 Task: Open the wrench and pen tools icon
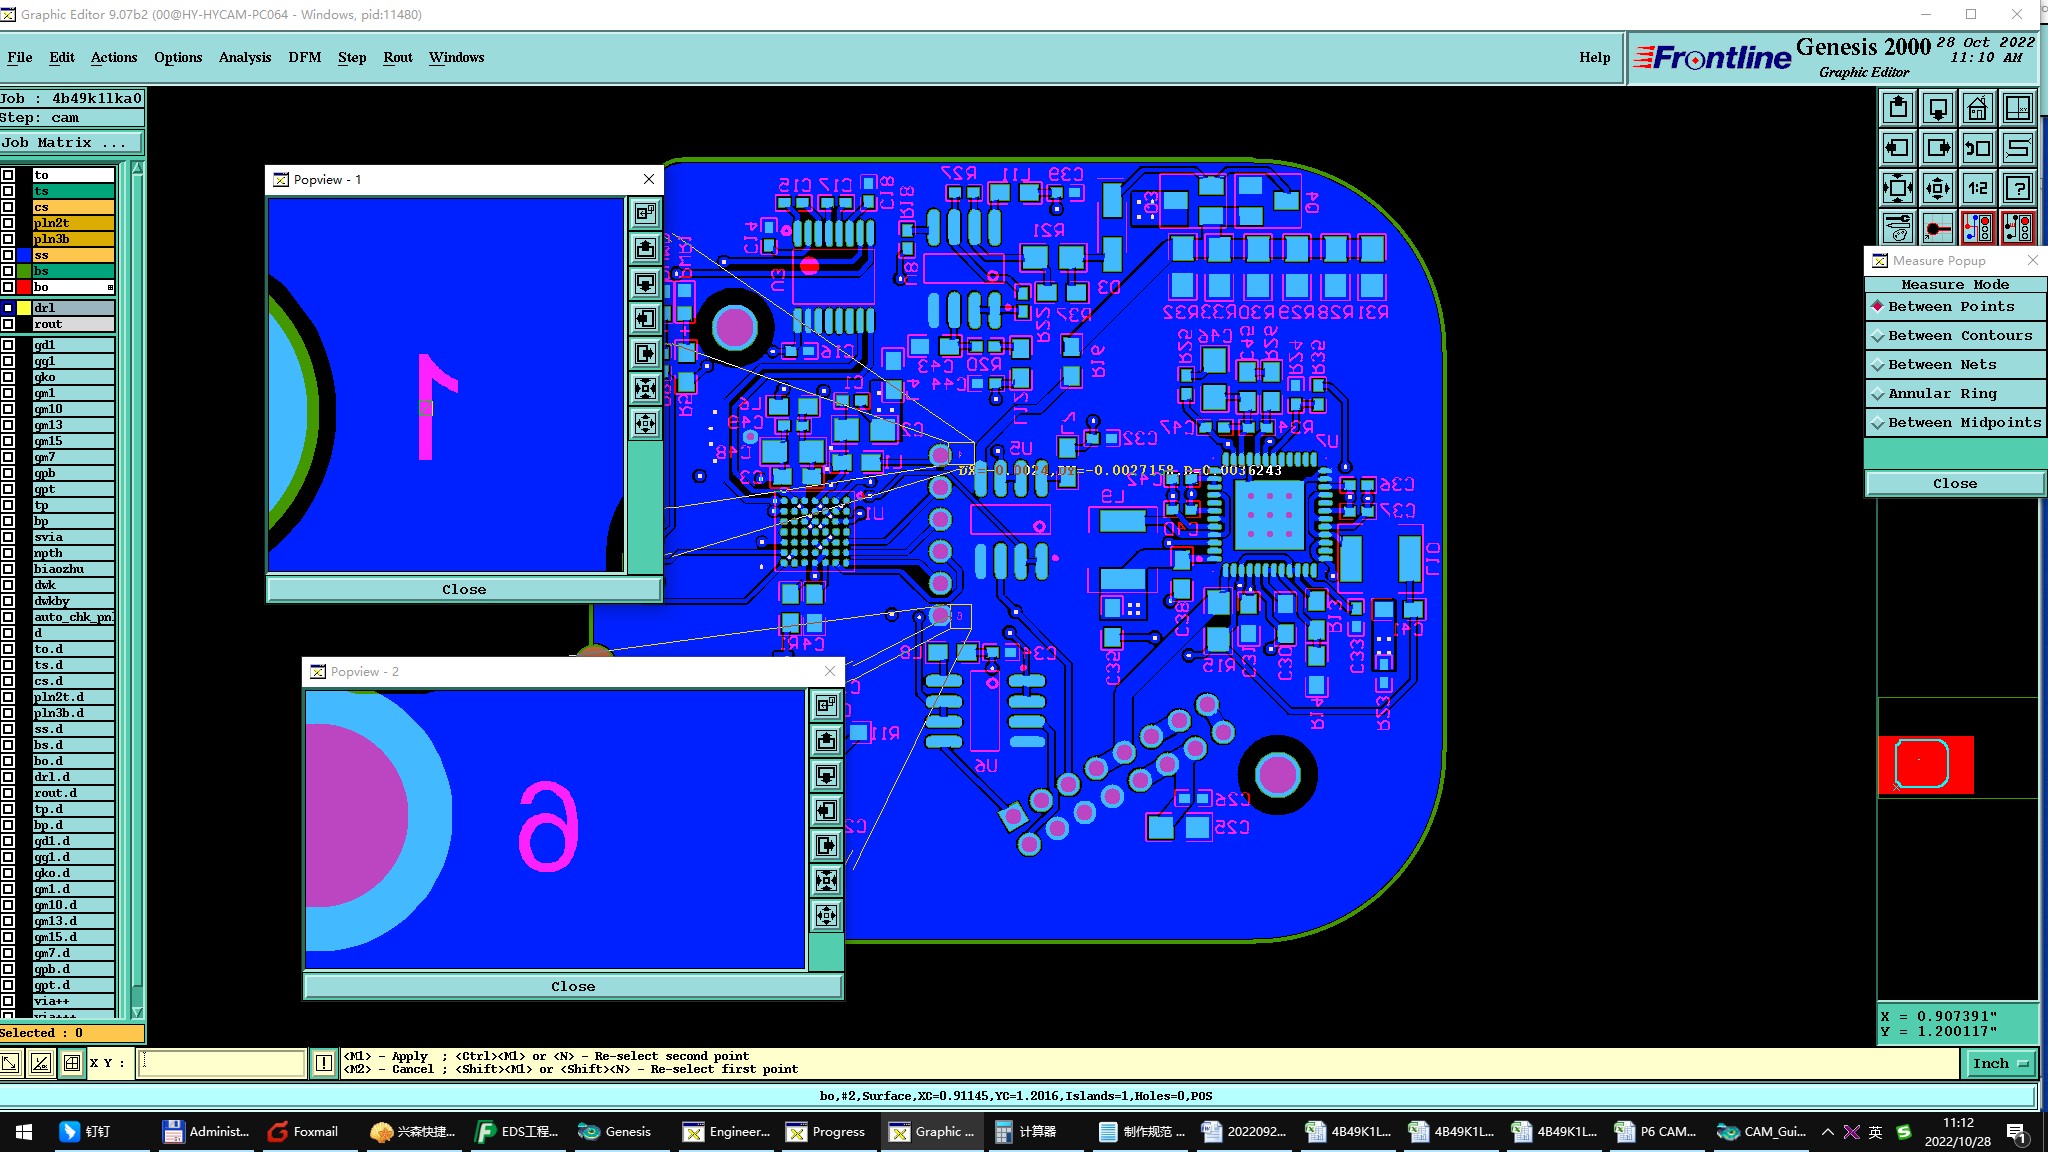point(1897,228)
